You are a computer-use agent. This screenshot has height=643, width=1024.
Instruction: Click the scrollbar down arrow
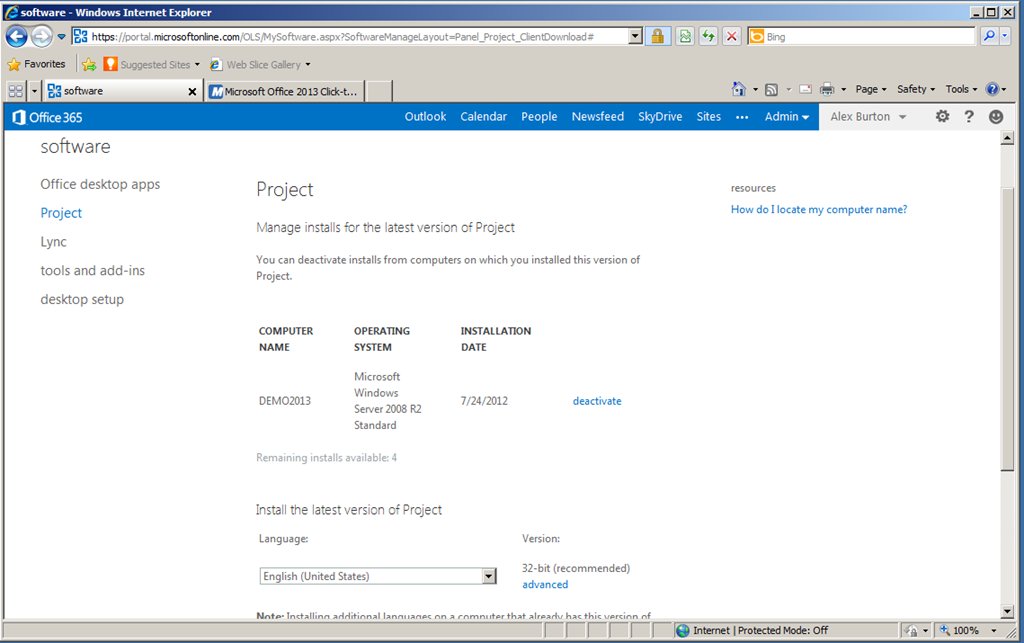[x=1007, y=612]
